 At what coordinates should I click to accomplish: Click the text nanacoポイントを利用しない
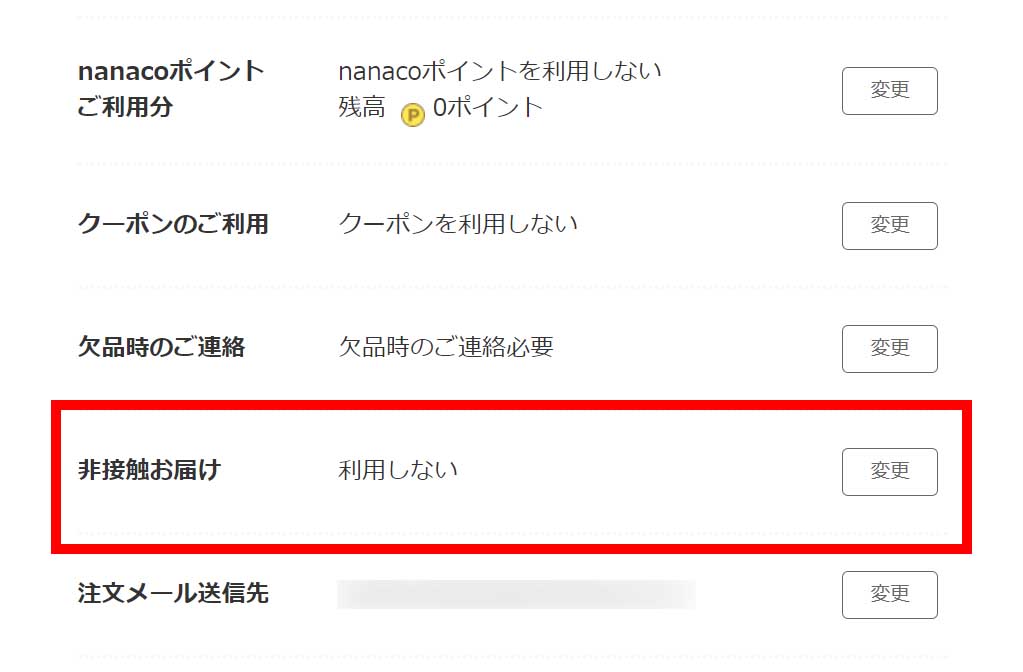(500, 72)
